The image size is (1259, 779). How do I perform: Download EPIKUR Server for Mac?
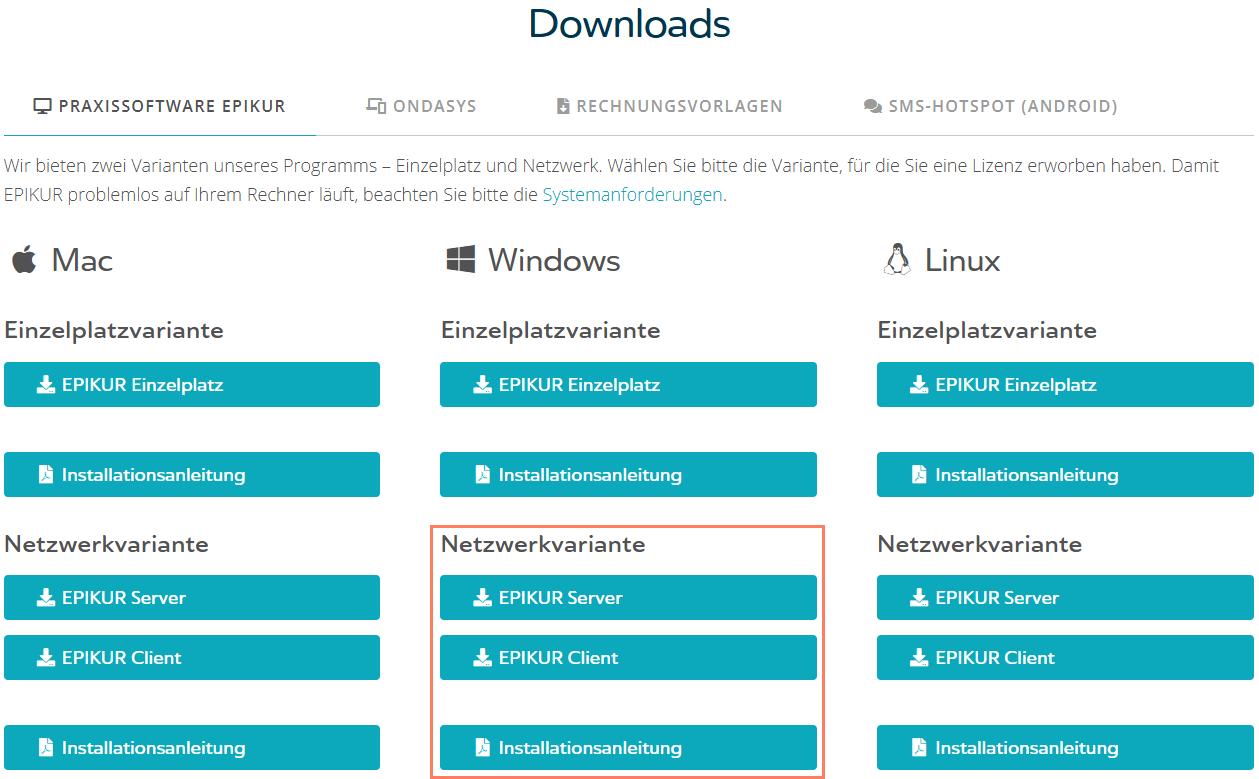tap(192, 598)
